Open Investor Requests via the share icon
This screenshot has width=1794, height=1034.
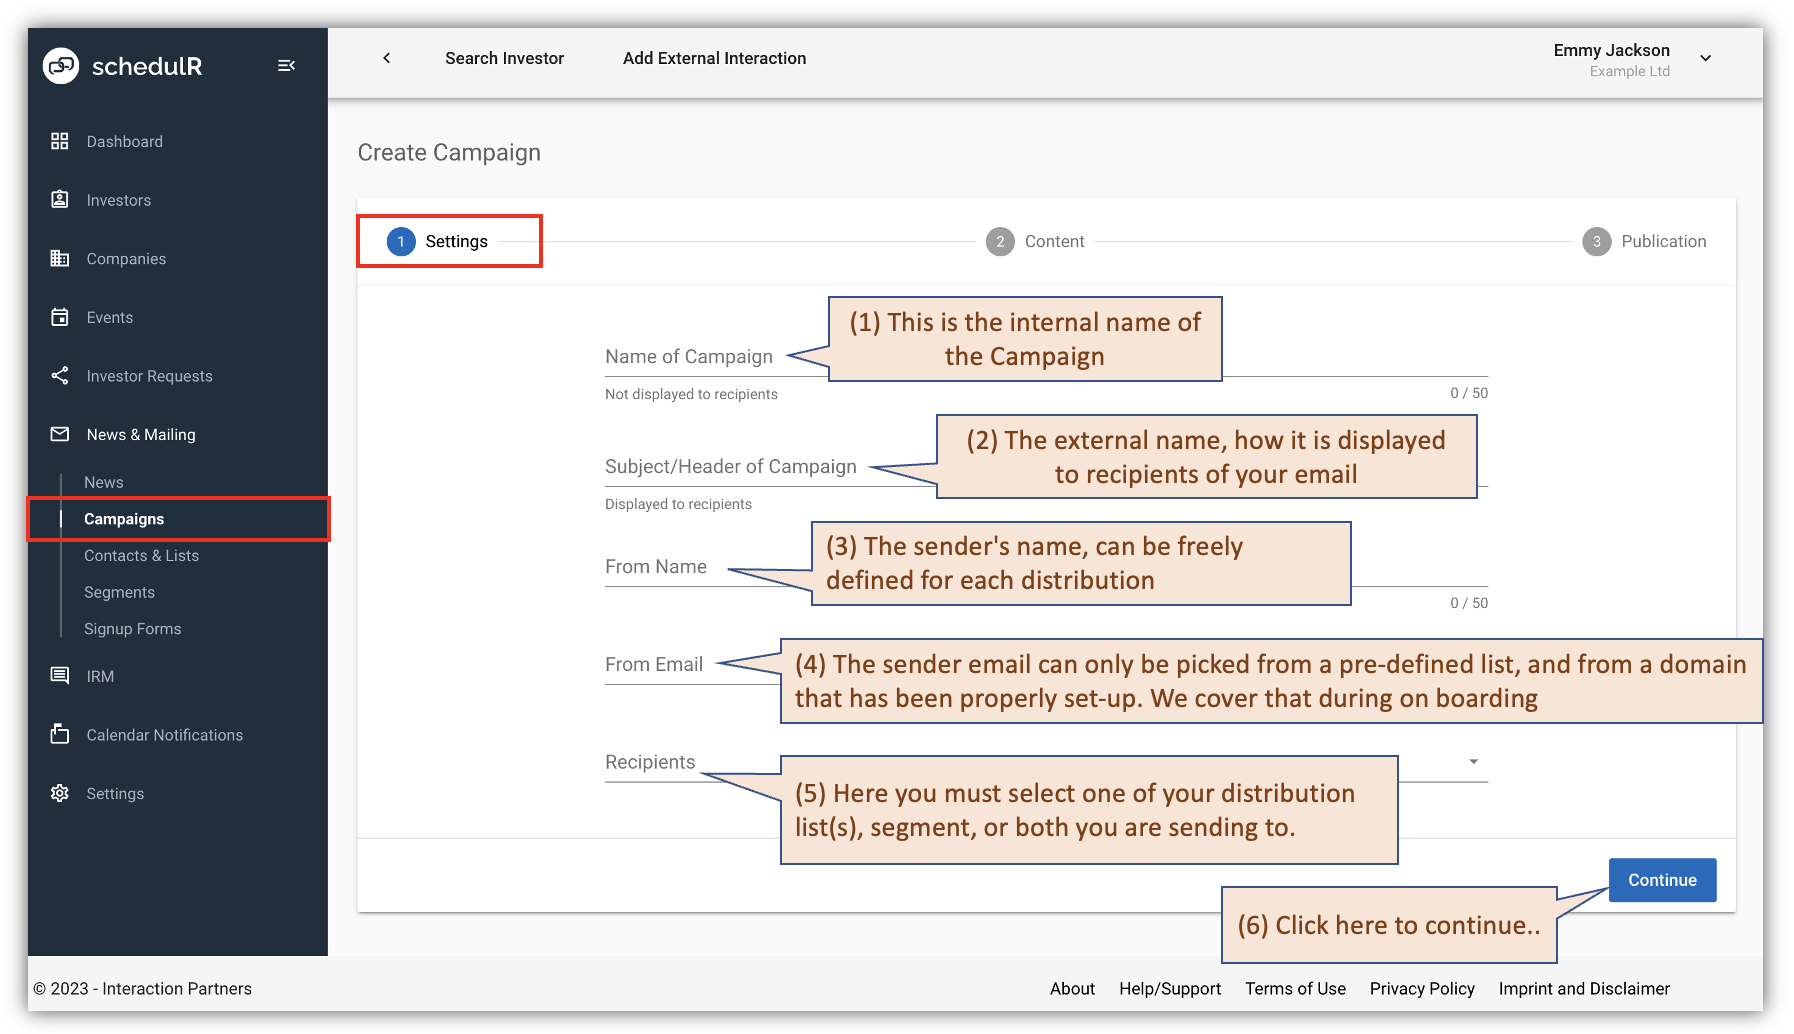pyautogui.click(x=61, y=375)
